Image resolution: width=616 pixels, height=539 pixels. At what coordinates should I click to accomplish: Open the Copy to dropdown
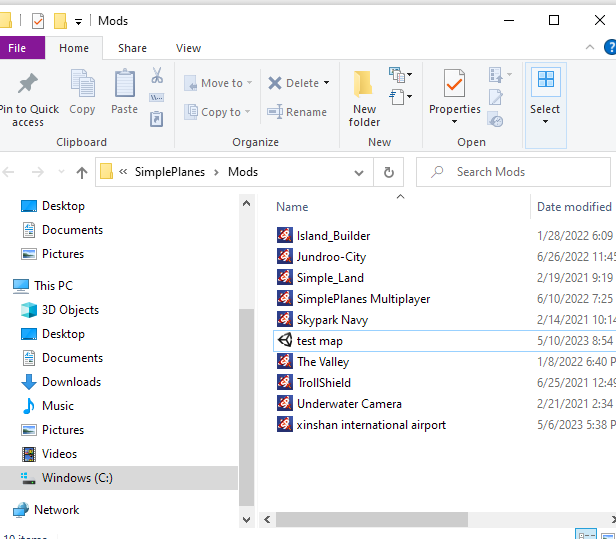pos(217,112)
